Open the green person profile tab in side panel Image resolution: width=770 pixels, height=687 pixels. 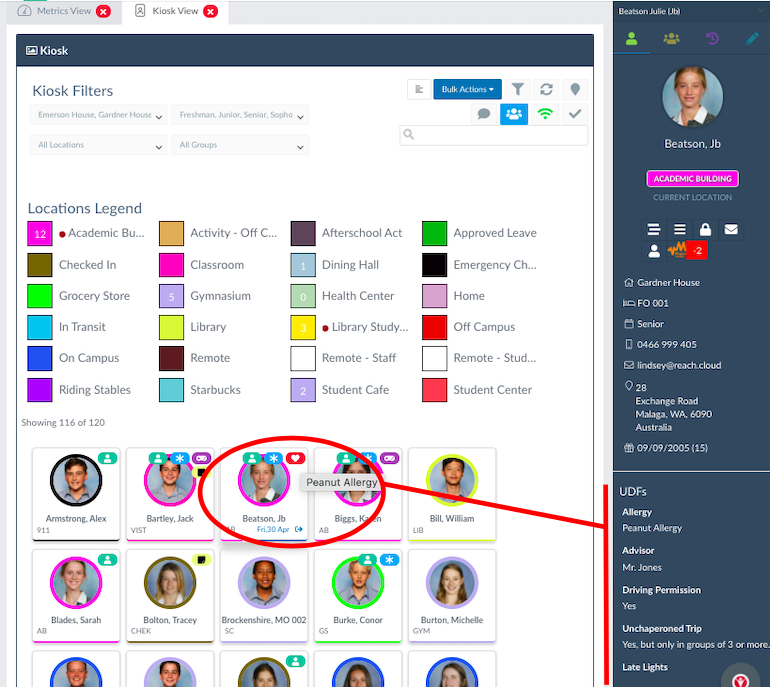pos(632,39)
